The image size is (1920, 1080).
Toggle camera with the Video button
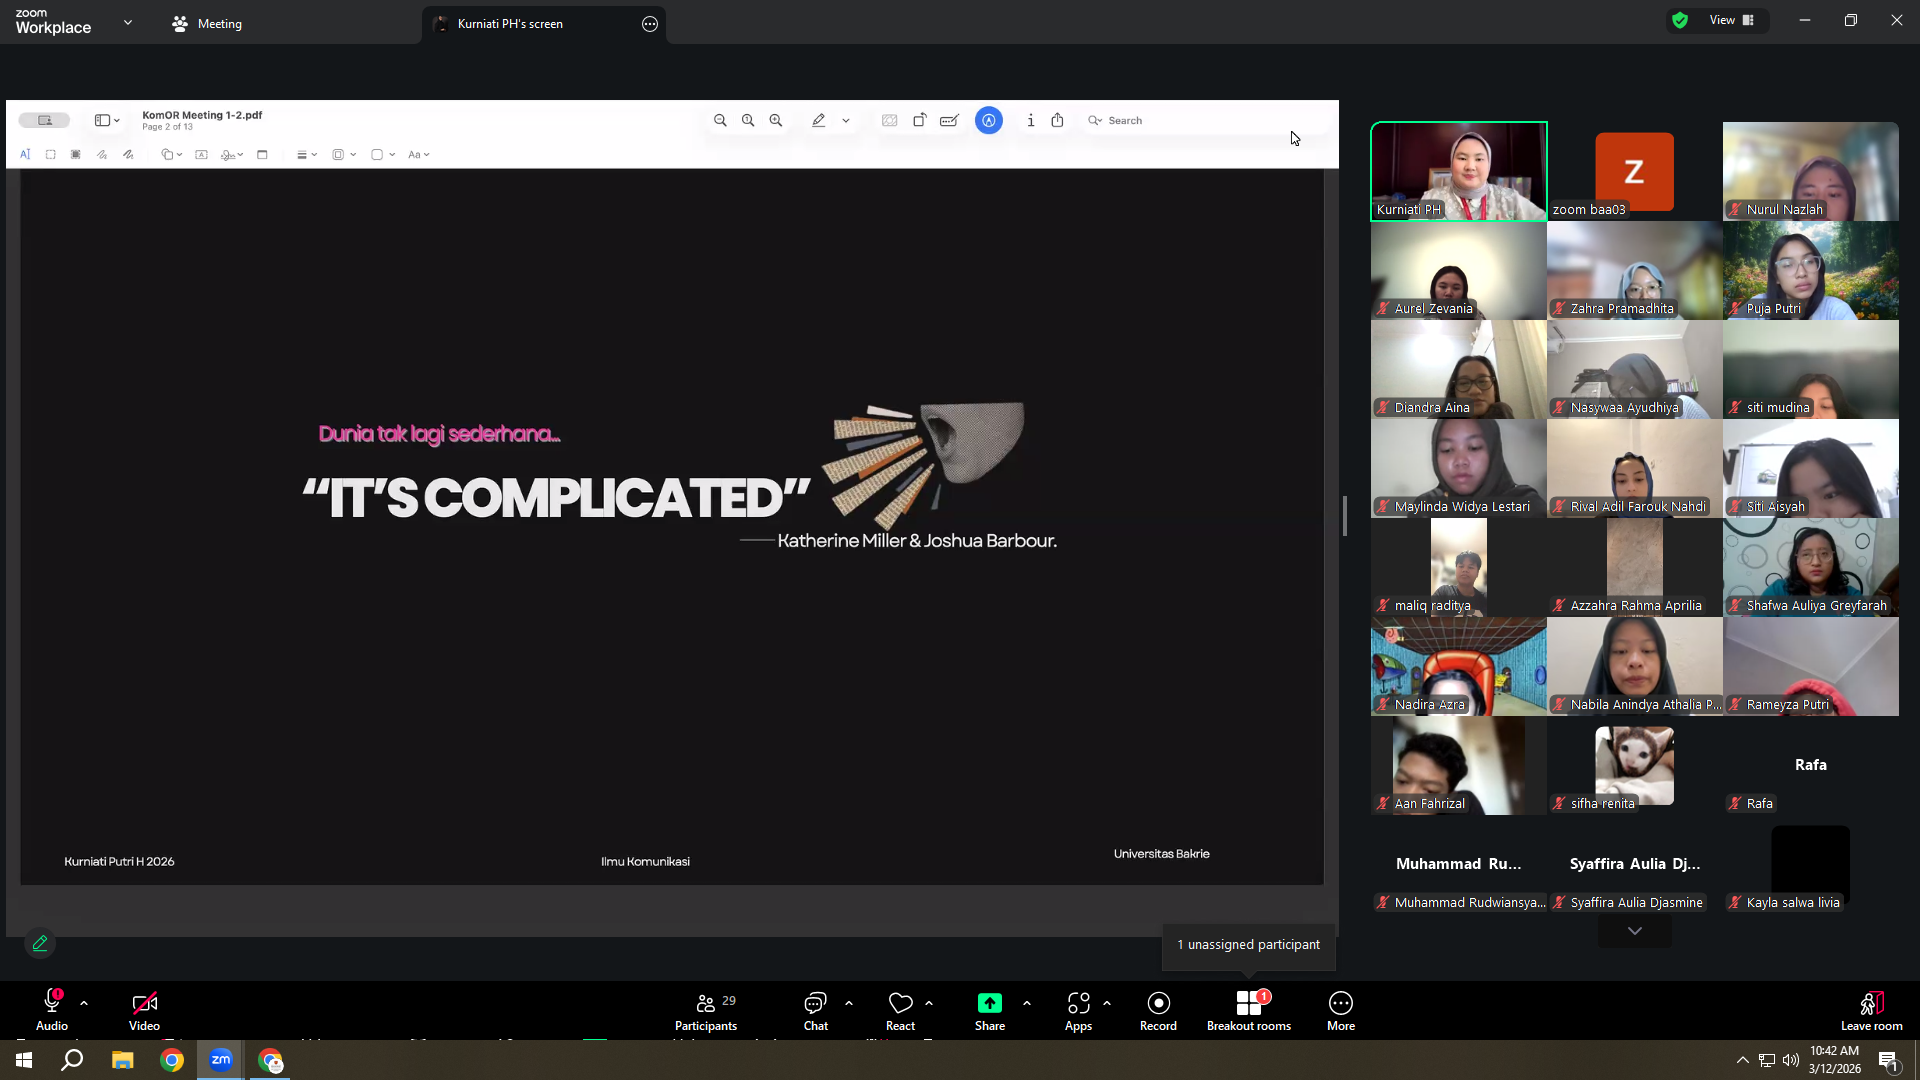click(144, 1010)
